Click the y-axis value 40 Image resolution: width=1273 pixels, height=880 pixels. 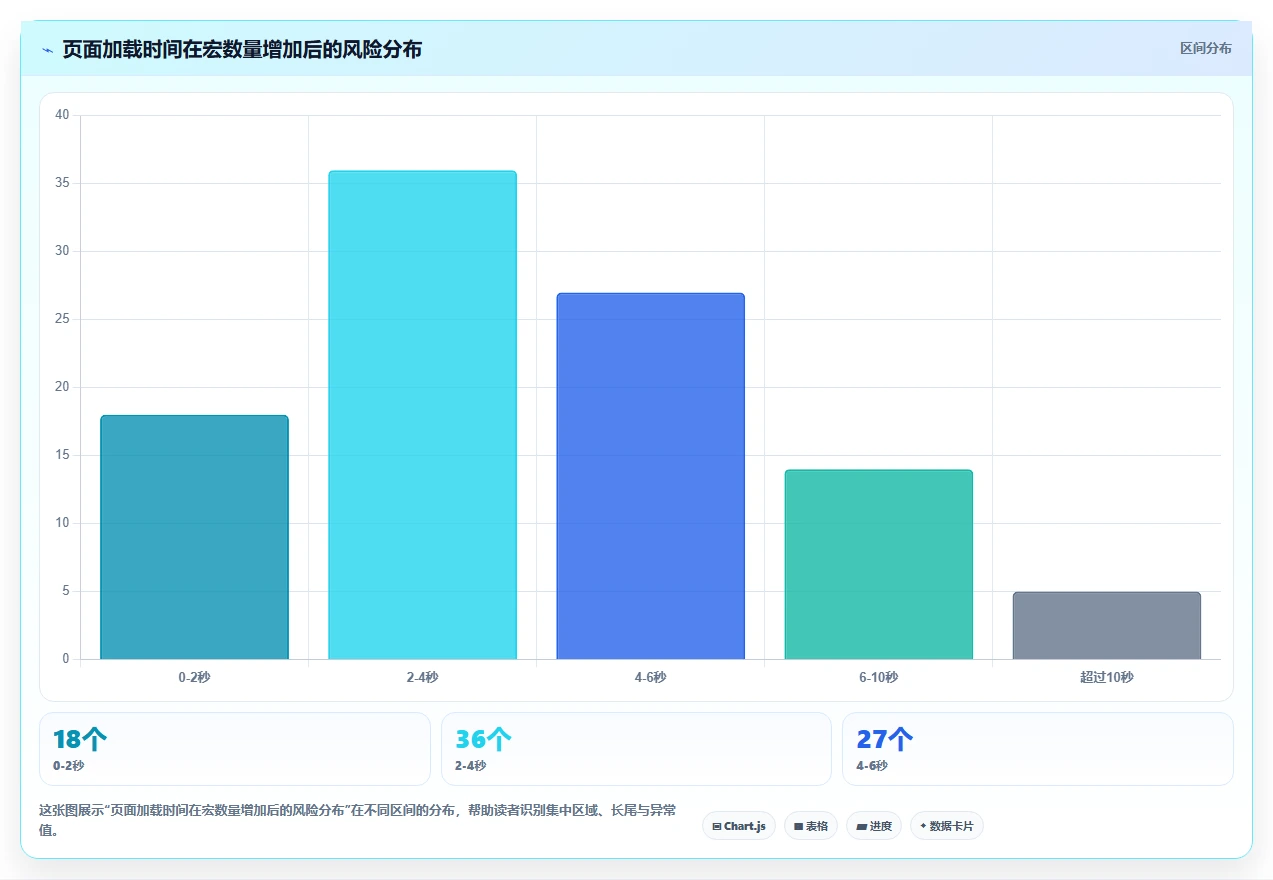(62, 115)
